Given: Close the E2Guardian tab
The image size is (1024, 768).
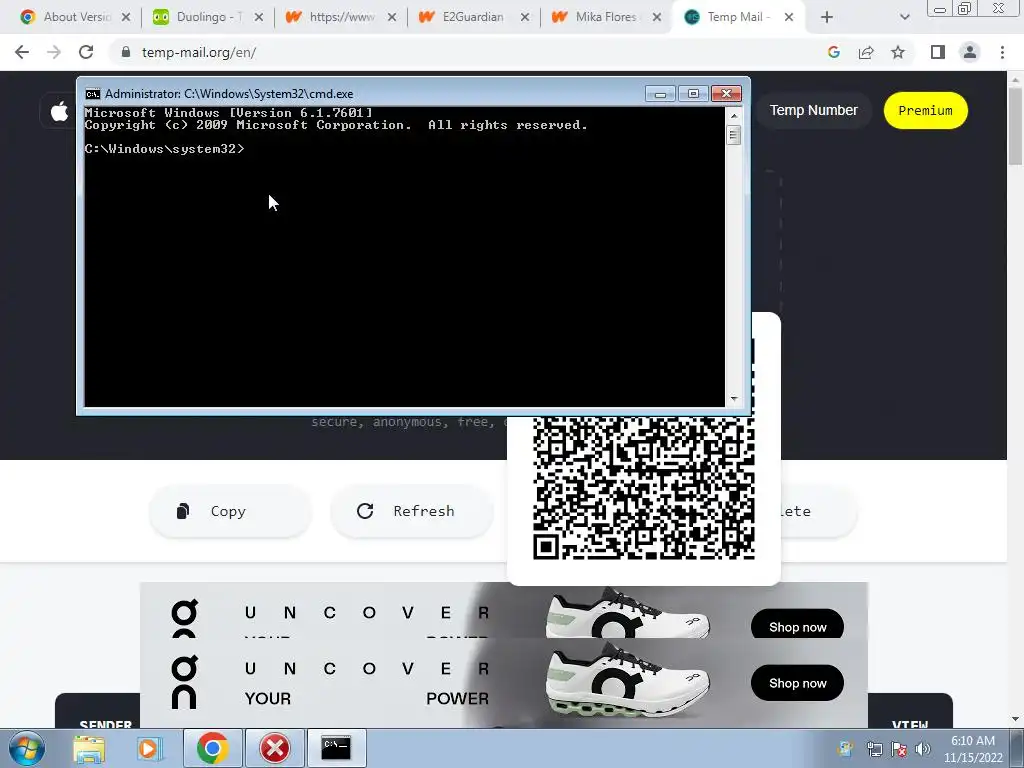Looking at the screenshot, I should tap(524, 17).
